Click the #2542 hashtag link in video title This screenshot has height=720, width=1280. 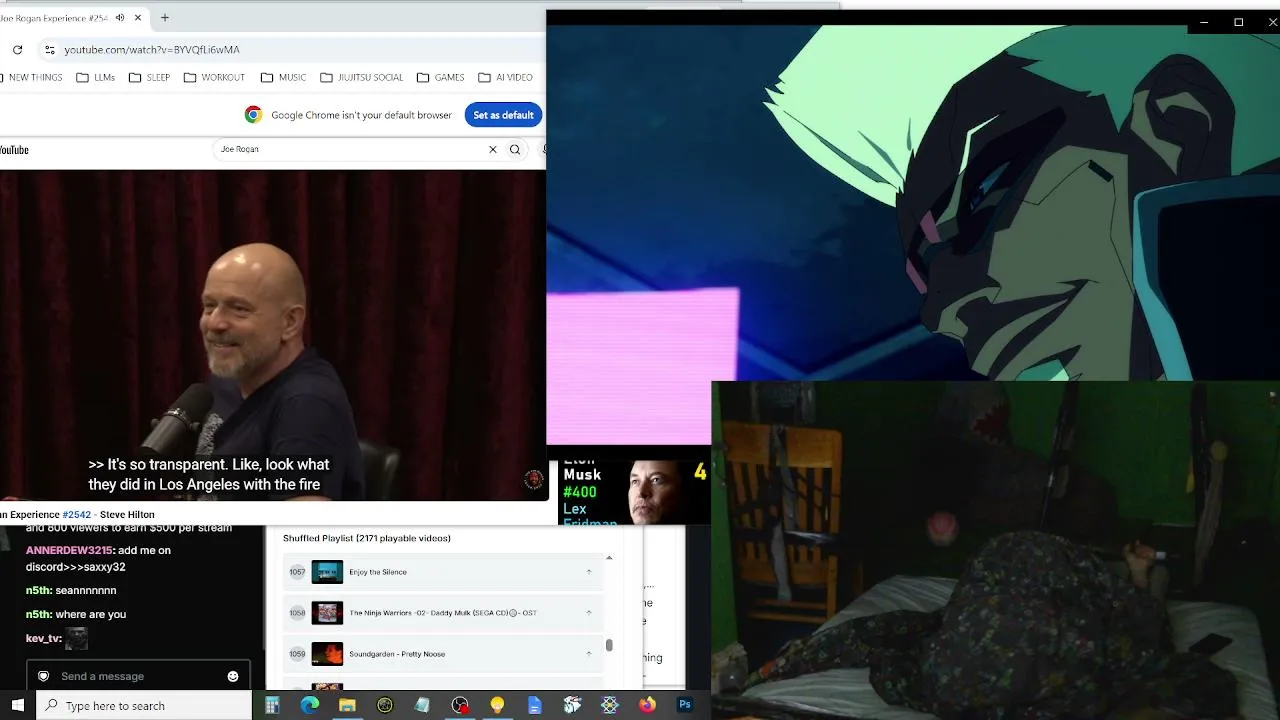click(x=76, y=514)
